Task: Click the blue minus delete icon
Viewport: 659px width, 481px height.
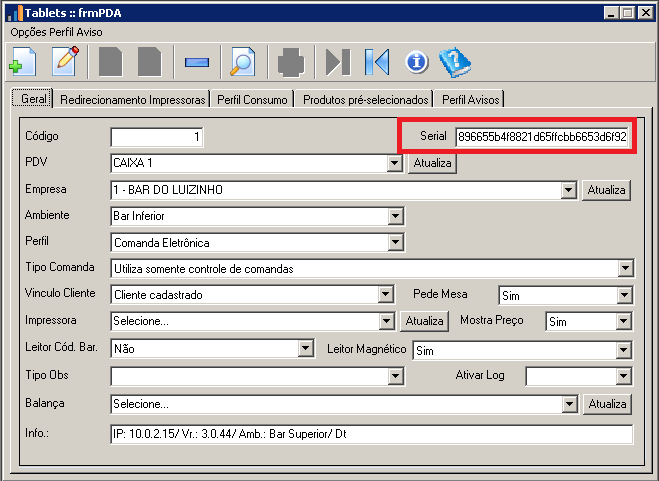Action: (x=197, y=63)
